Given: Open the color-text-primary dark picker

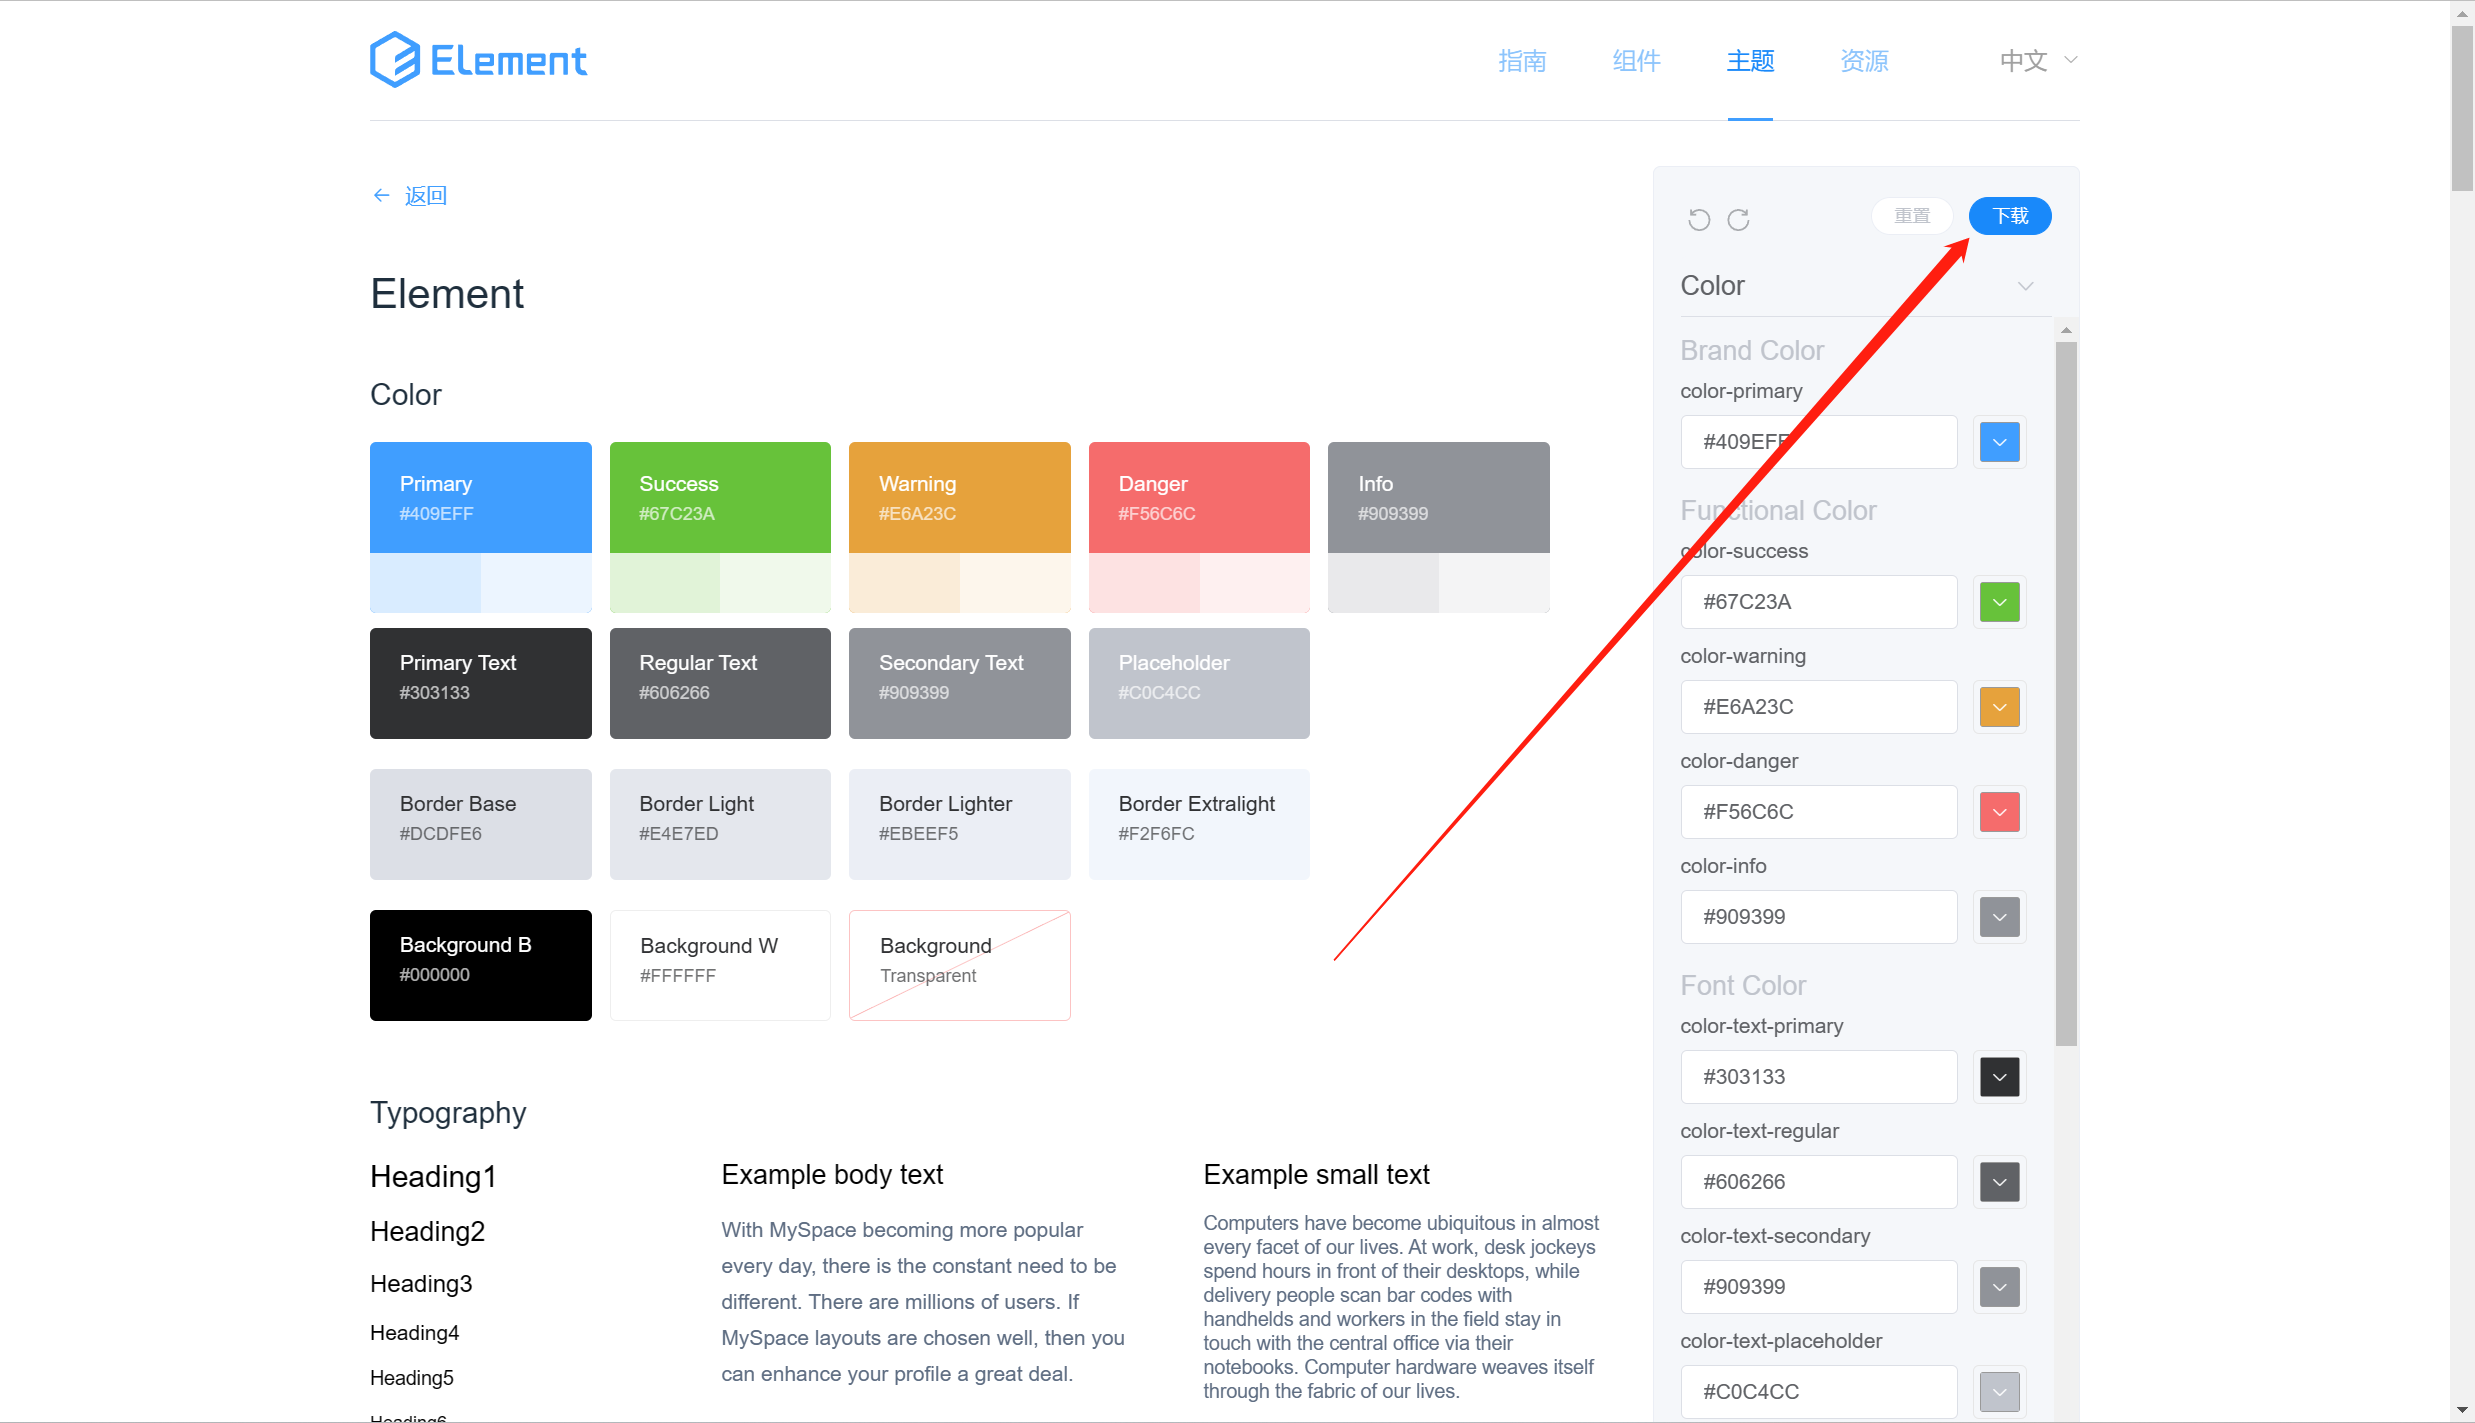Looking at the screenshot, I should tap(1999, 1077).
